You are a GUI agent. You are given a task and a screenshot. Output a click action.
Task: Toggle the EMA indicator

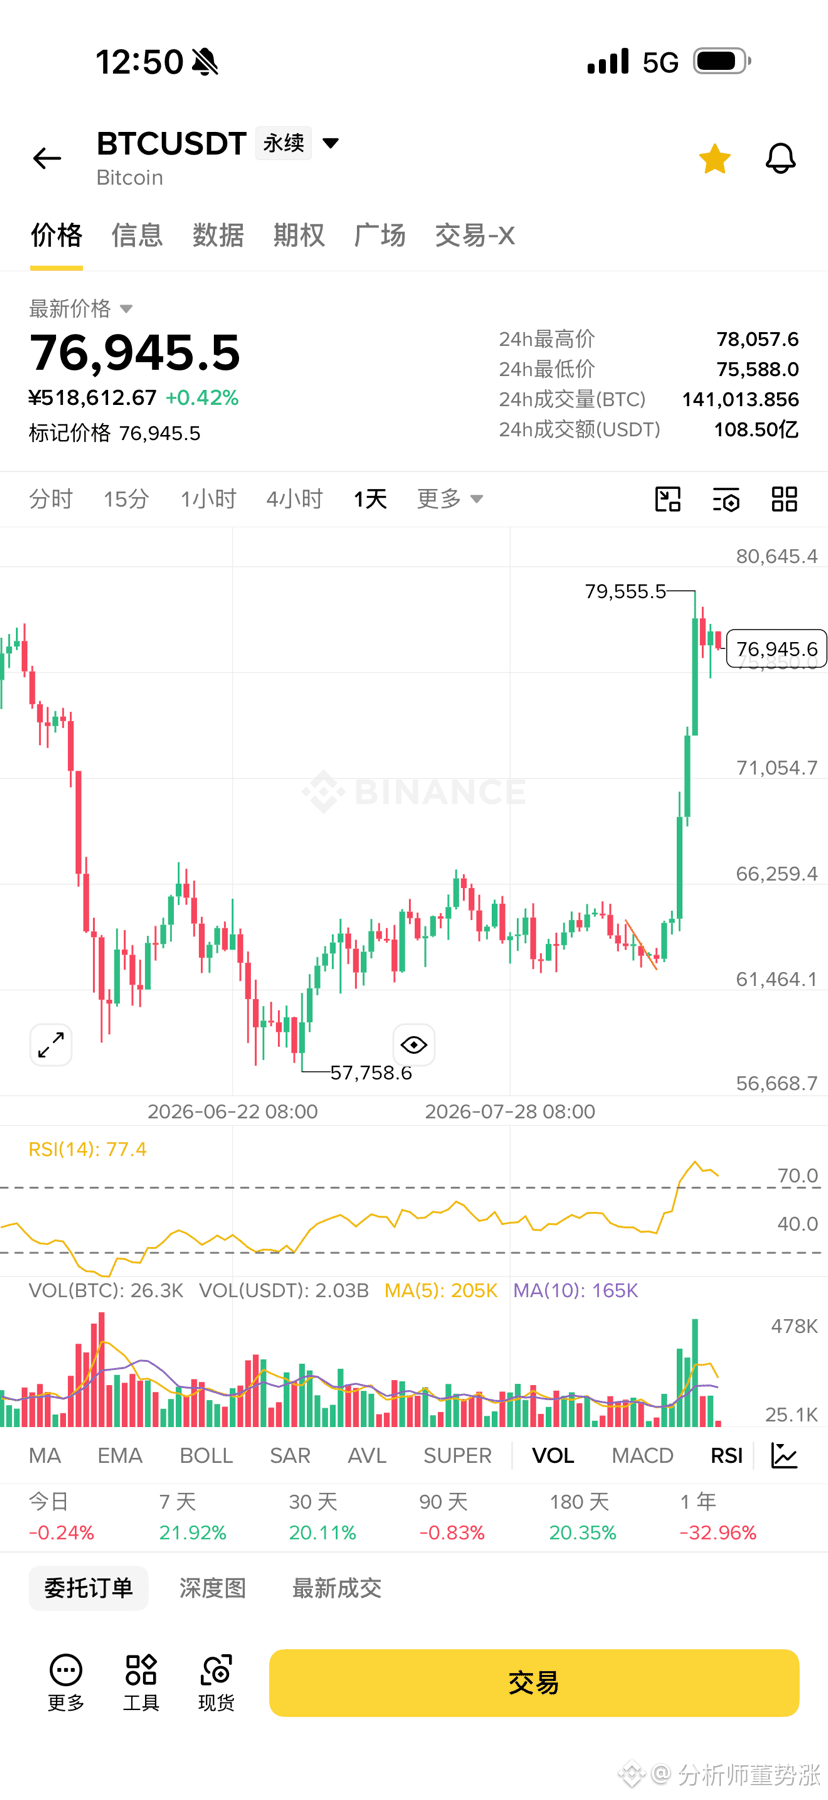[x=120, y=1456]
